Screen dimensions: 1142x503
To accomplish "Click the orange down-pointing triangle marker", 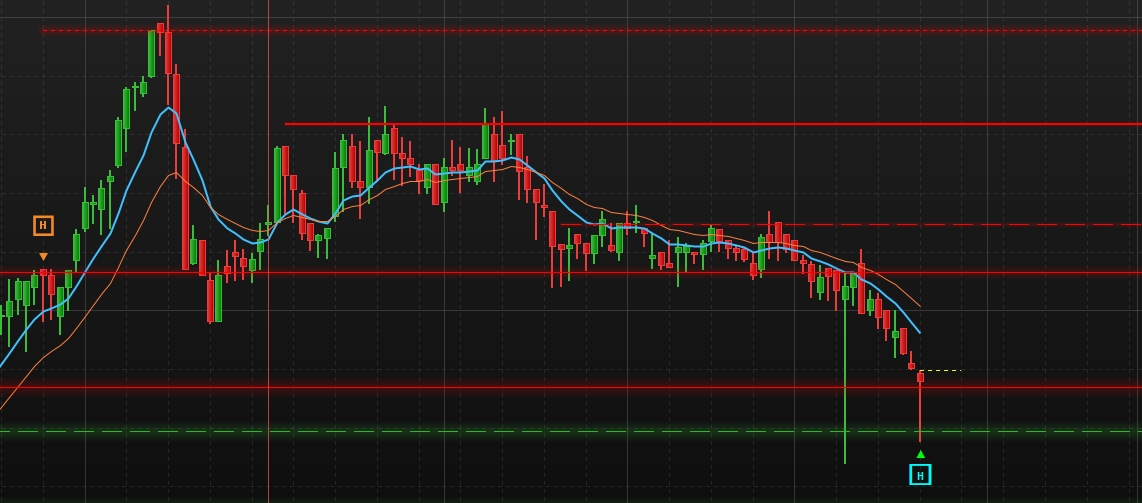I will 44,256.
